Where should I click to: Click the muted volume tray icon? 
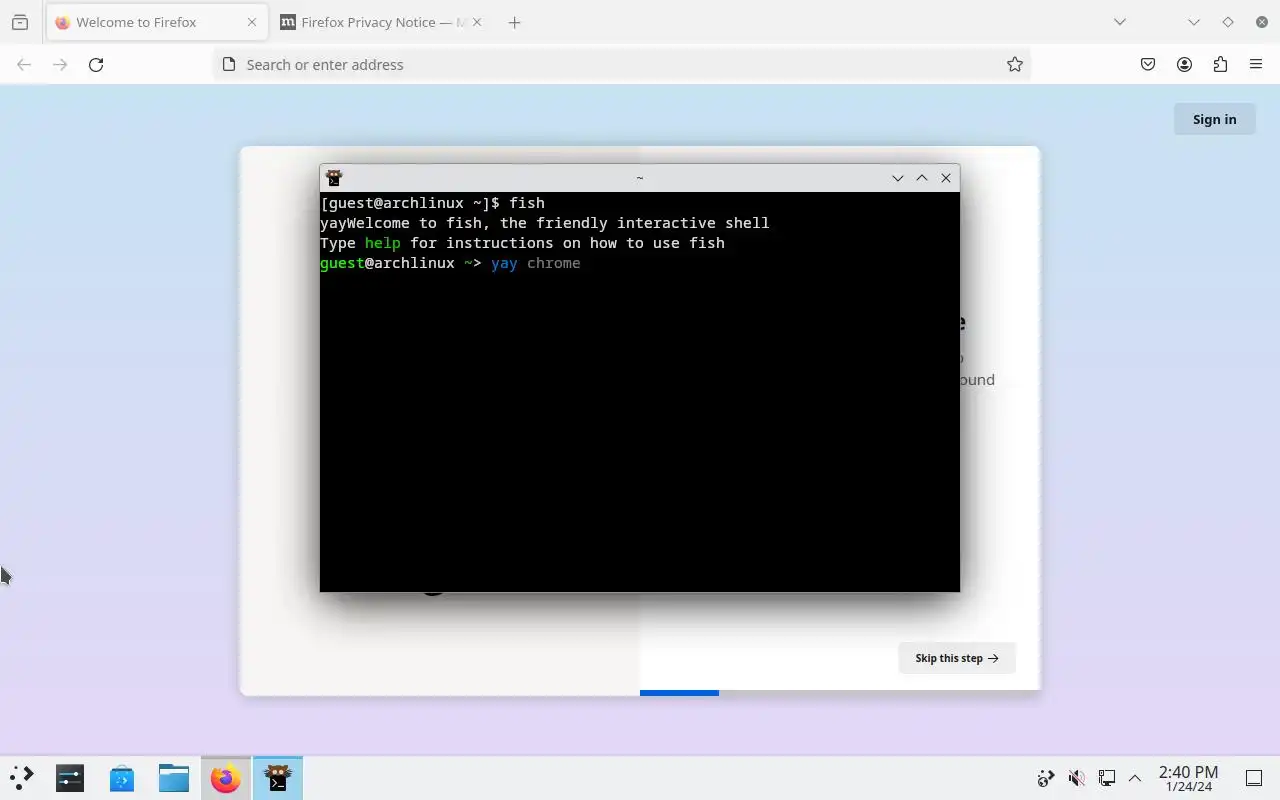pyautogui.click(x=1076, y=778)
